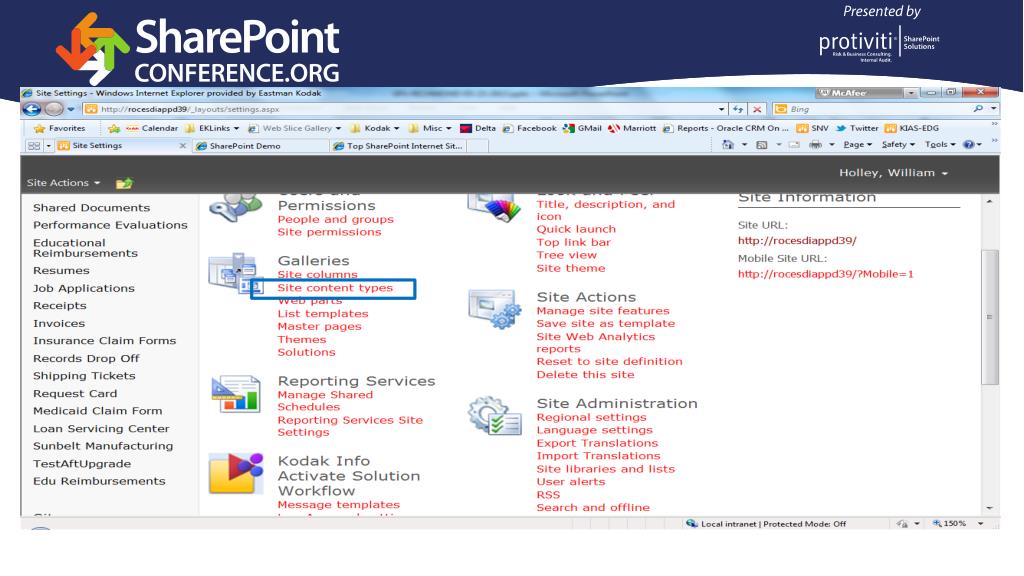
Task: Click the Look and Feel palette icon
Action: tap(494, 208)
